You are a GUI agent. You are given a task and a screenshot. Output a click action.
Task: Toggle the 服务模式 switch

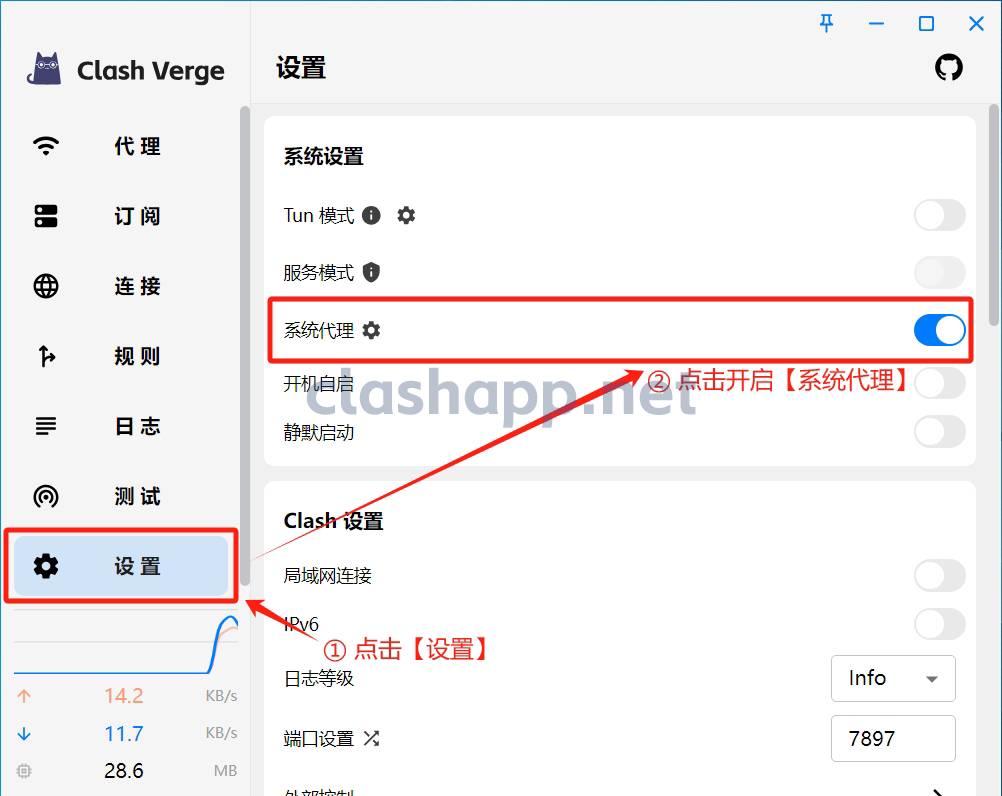click(x=939, y=272)
